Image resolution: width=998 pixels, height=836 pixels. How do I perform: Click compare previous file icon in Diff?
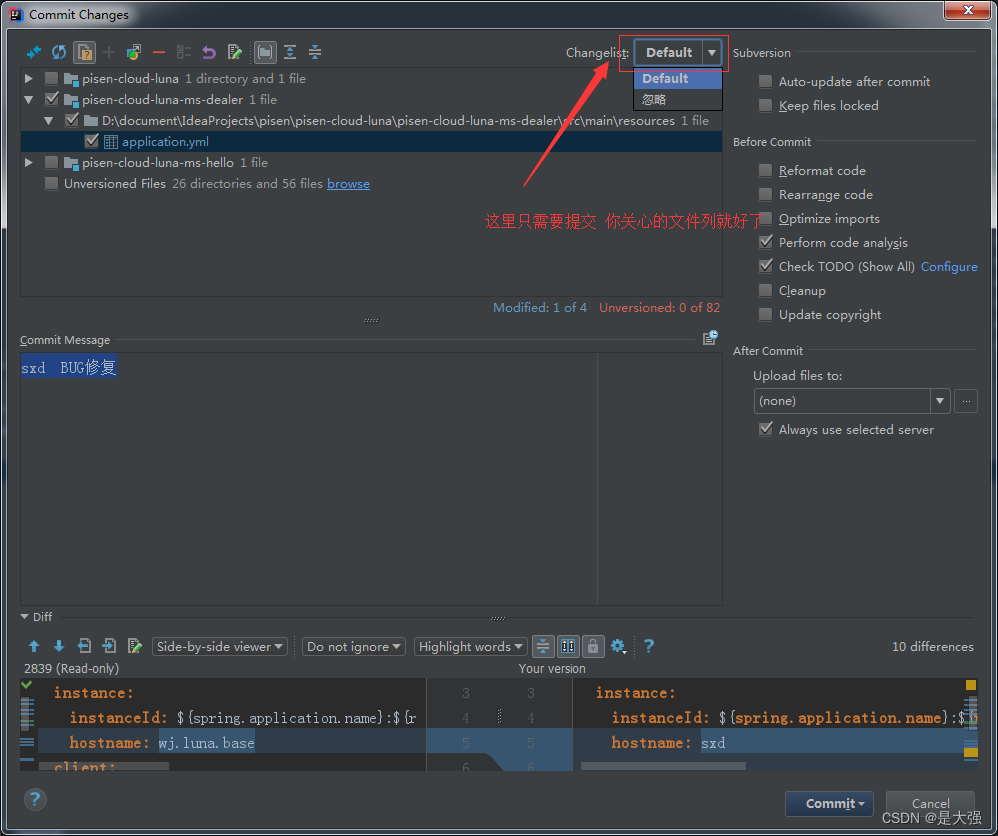point(84,646)
